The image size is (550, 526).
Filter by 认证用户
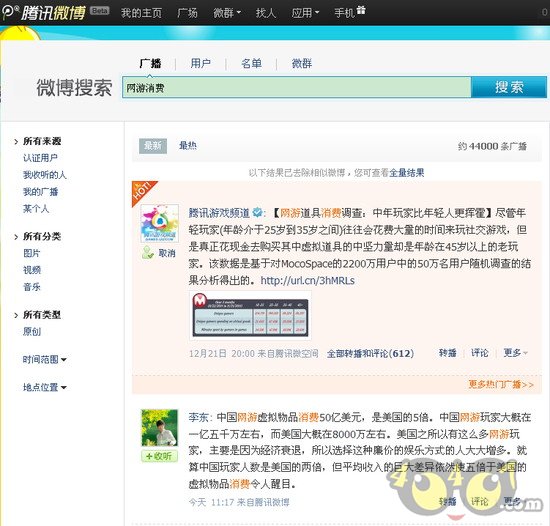click(40, 158)
